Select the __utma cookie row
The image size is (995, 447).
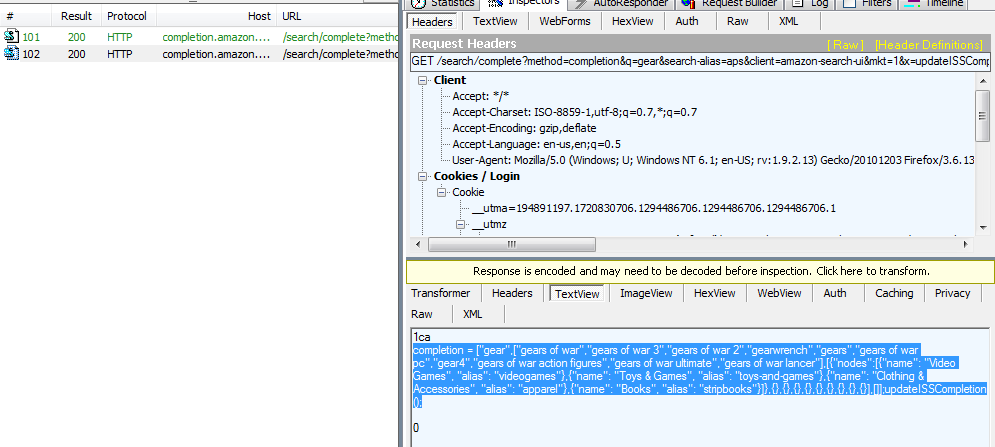653,208
